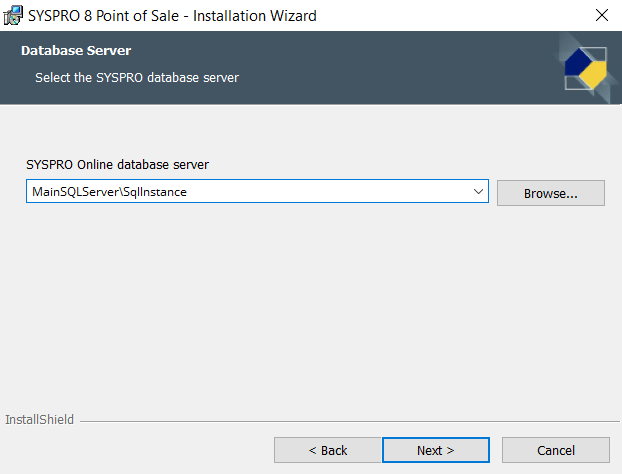
Task: Go to the previous step with Back
Action: click(x=327, y=450)
